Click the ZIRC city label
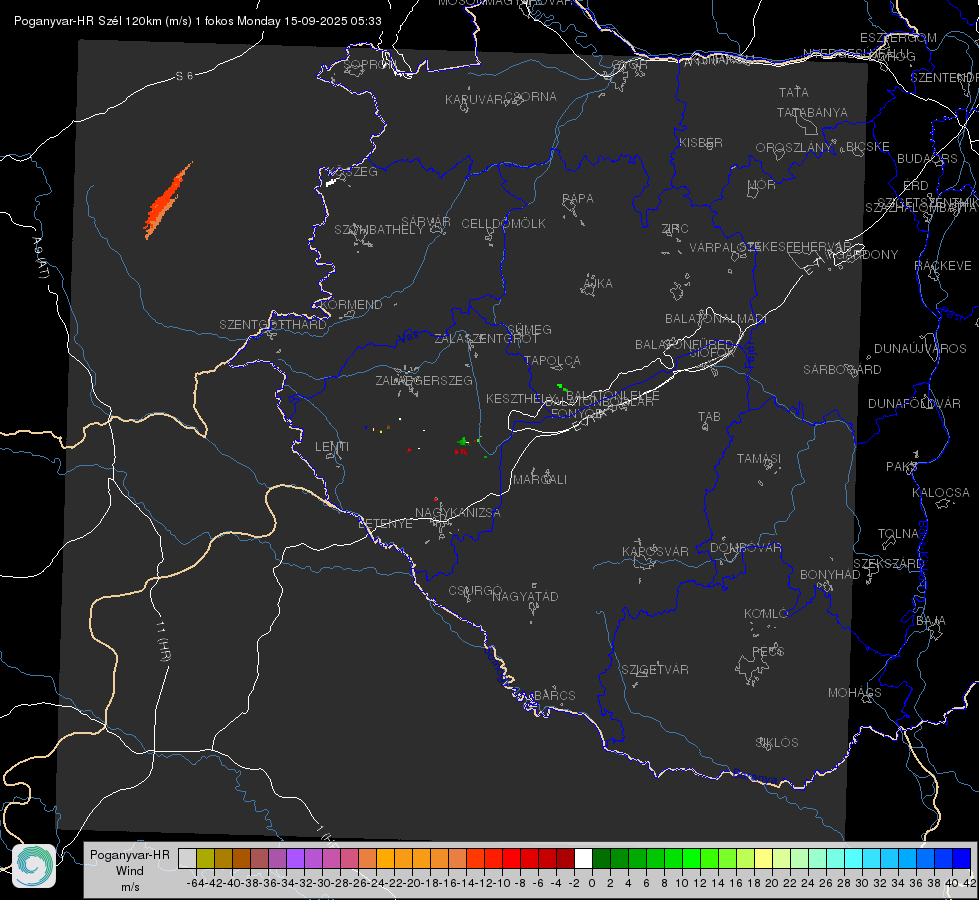Screen dimensions: 979x900 tap(675, 229)
